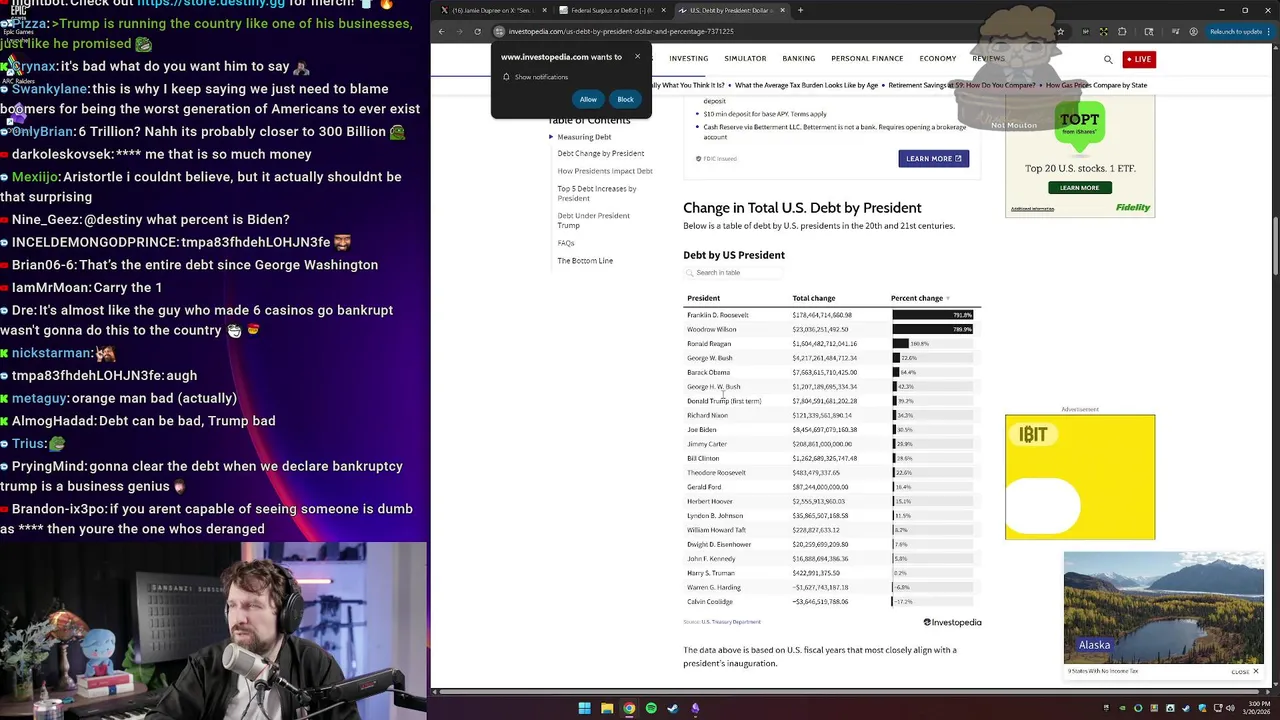Screen dimensions: 1280x720
Task: Sort by the Percent change column
Action: (x=920, y=298)
